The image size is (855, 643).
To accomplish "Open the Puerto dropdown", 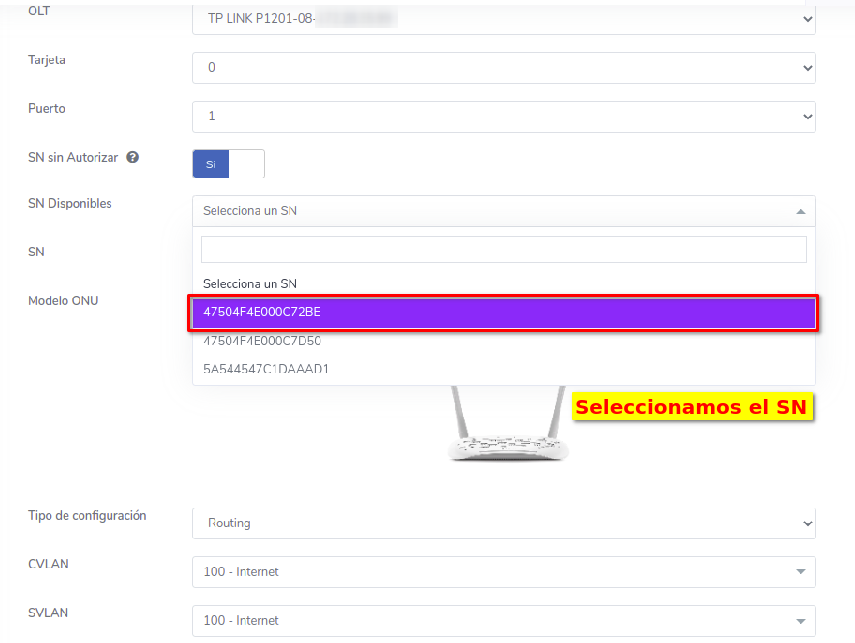I will 503,117.
